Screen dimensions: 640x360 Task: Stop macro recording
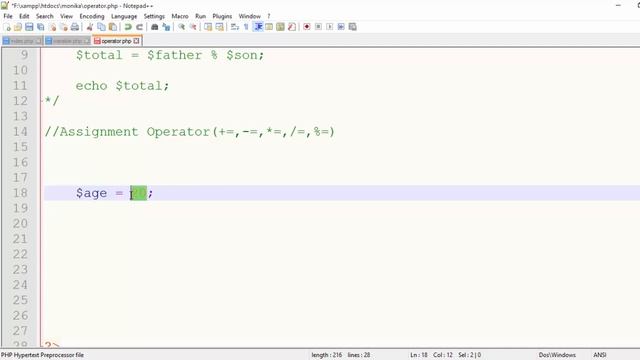318,27
